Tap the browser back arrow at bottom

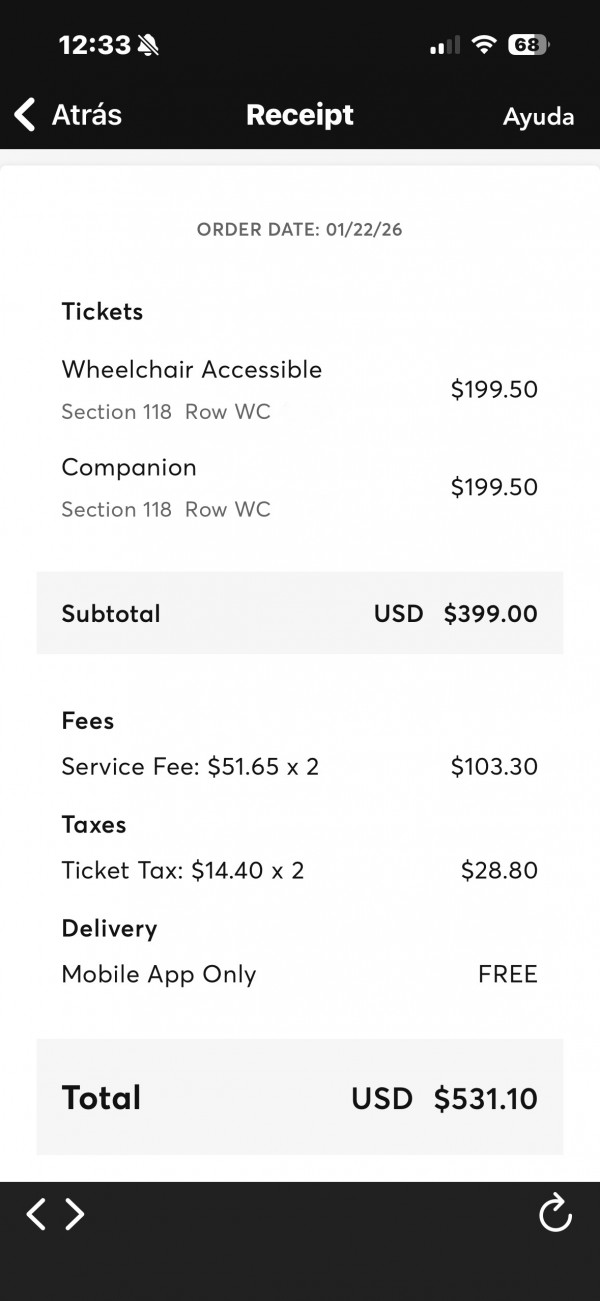(36, 1214)
